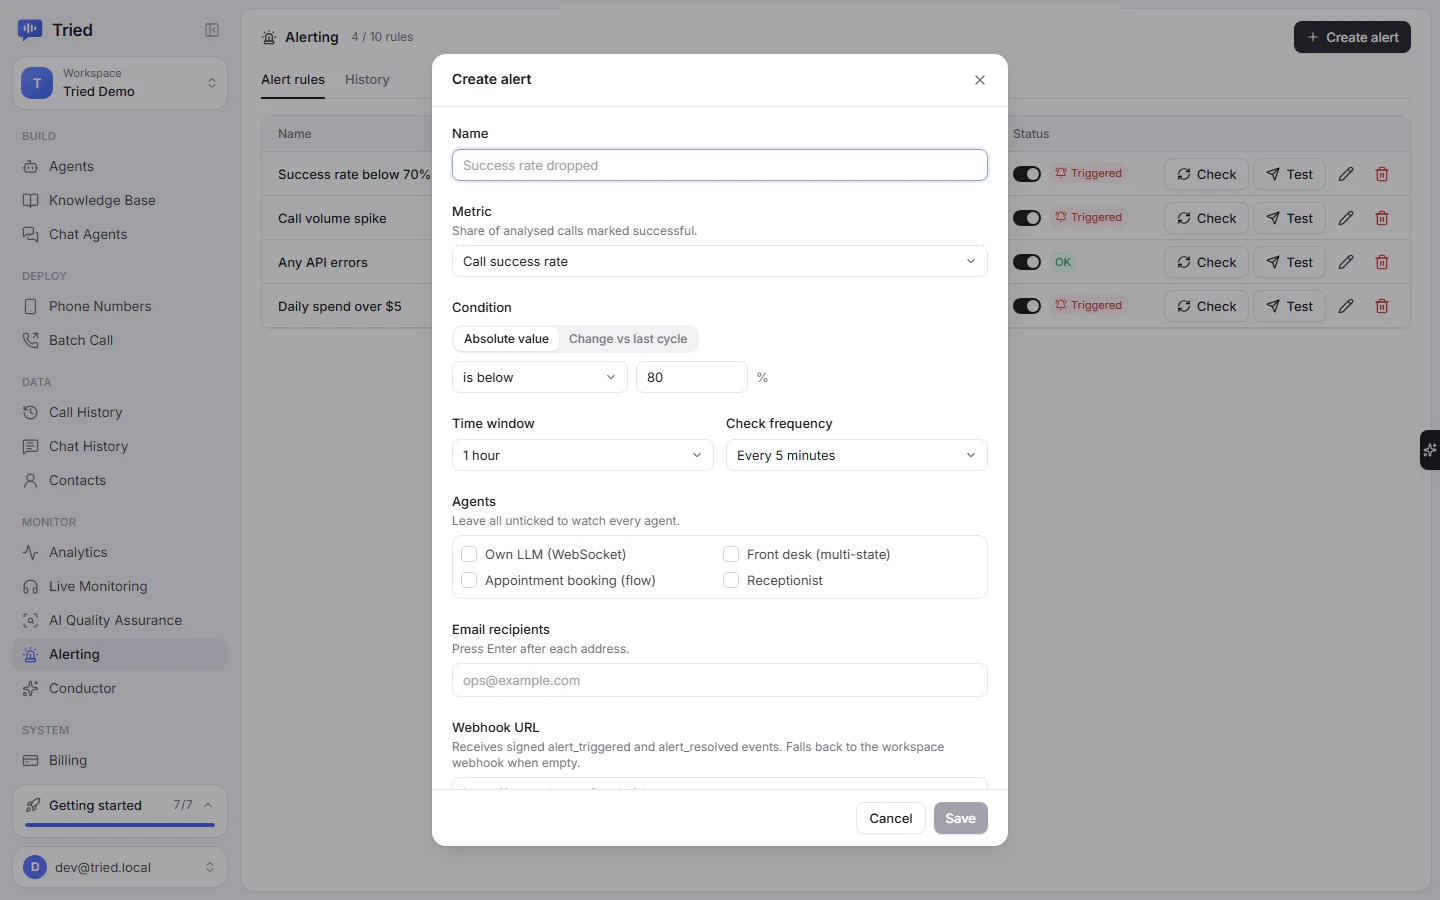Tick the Own LLM (WebSocket) checkbox
The width and height of the screenshot is (1440, 900).
tap(469, 554)
